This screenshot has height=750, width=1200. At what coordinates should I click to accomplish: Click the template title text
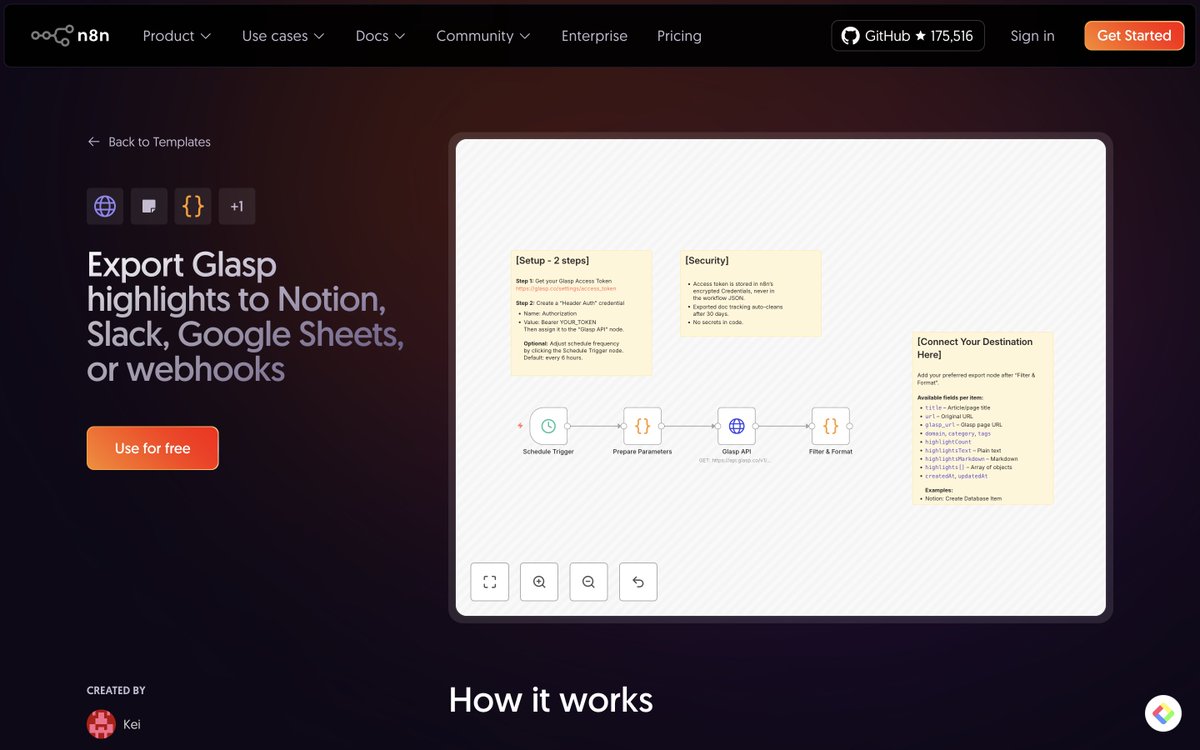click(x=245, y=317)
